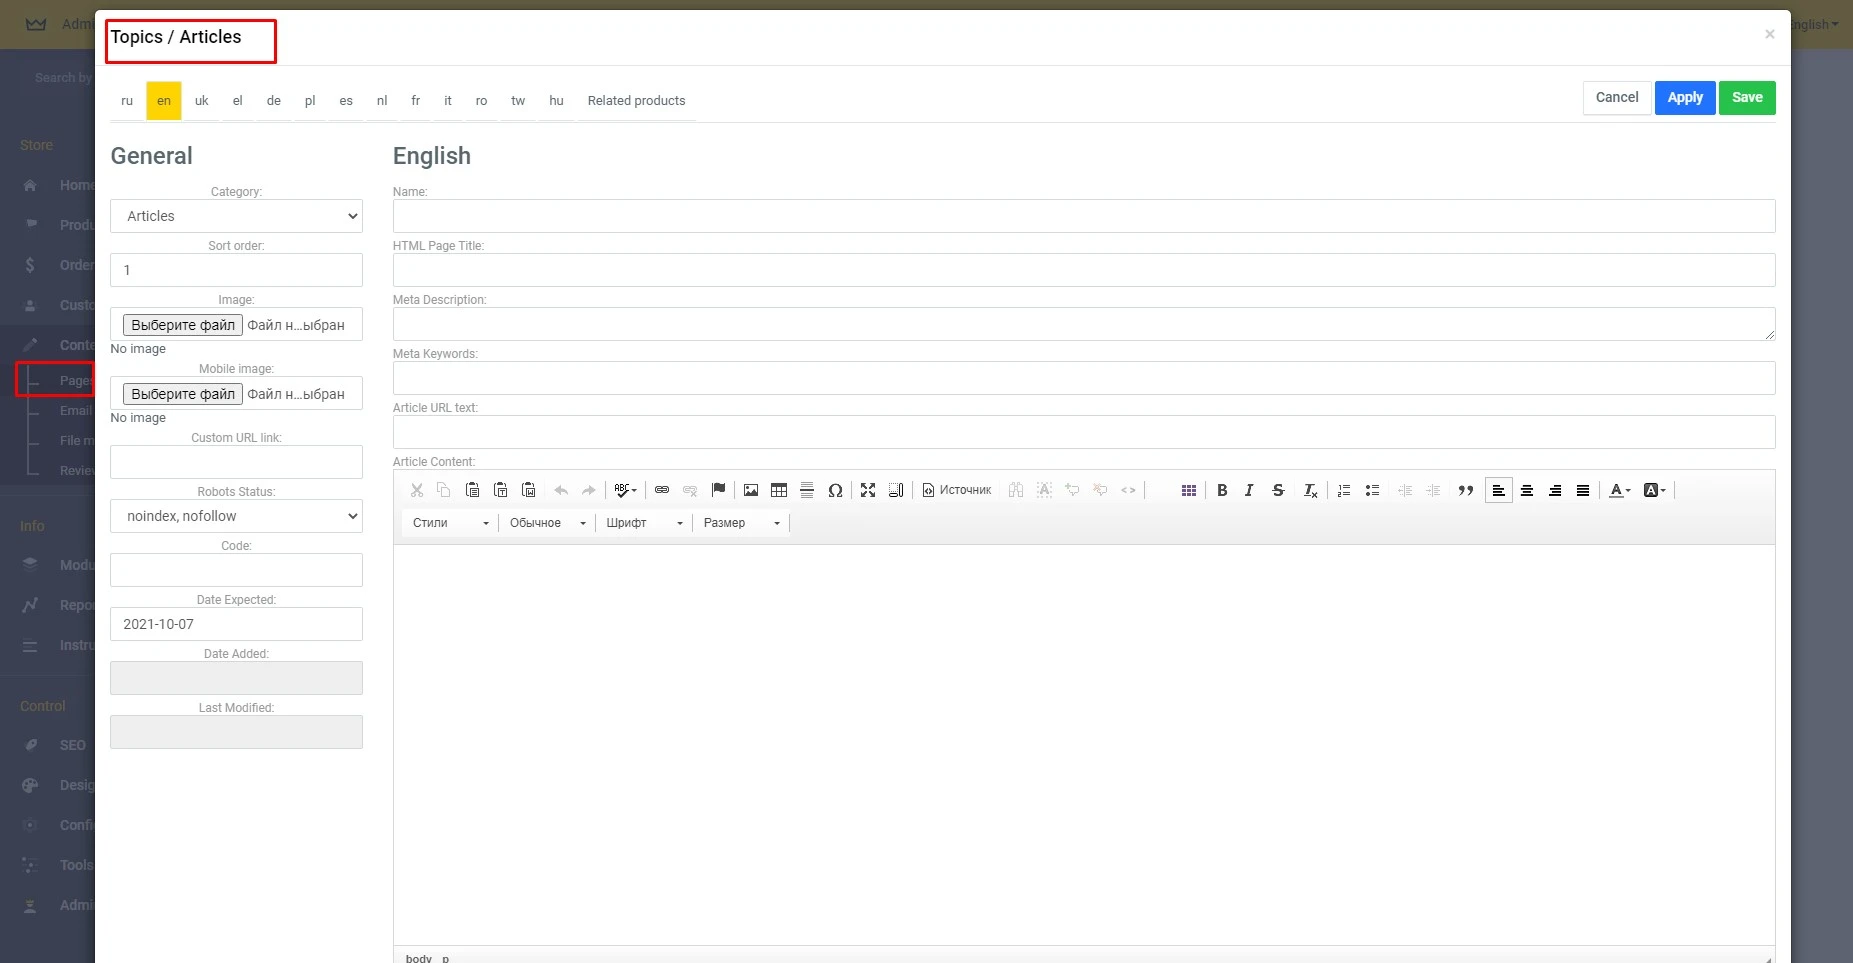Click the Date Expected field showing 2021-10-07
Image resolution: width=1853 pixels, height=963 pixels.
tap(236, 624)
